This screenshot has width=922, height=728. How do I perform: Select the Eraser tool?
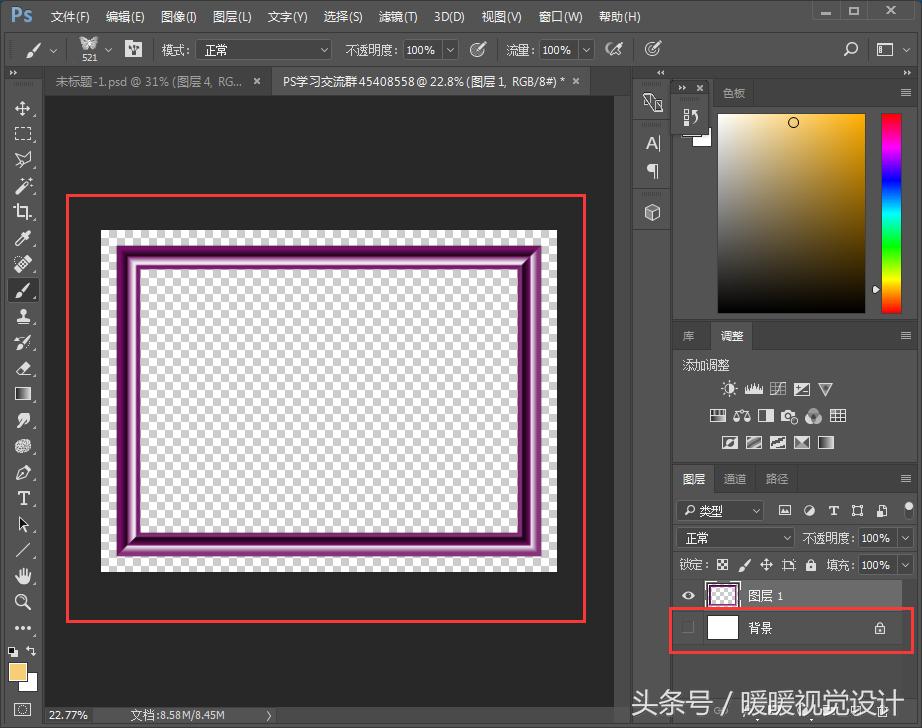pos(22,368)
